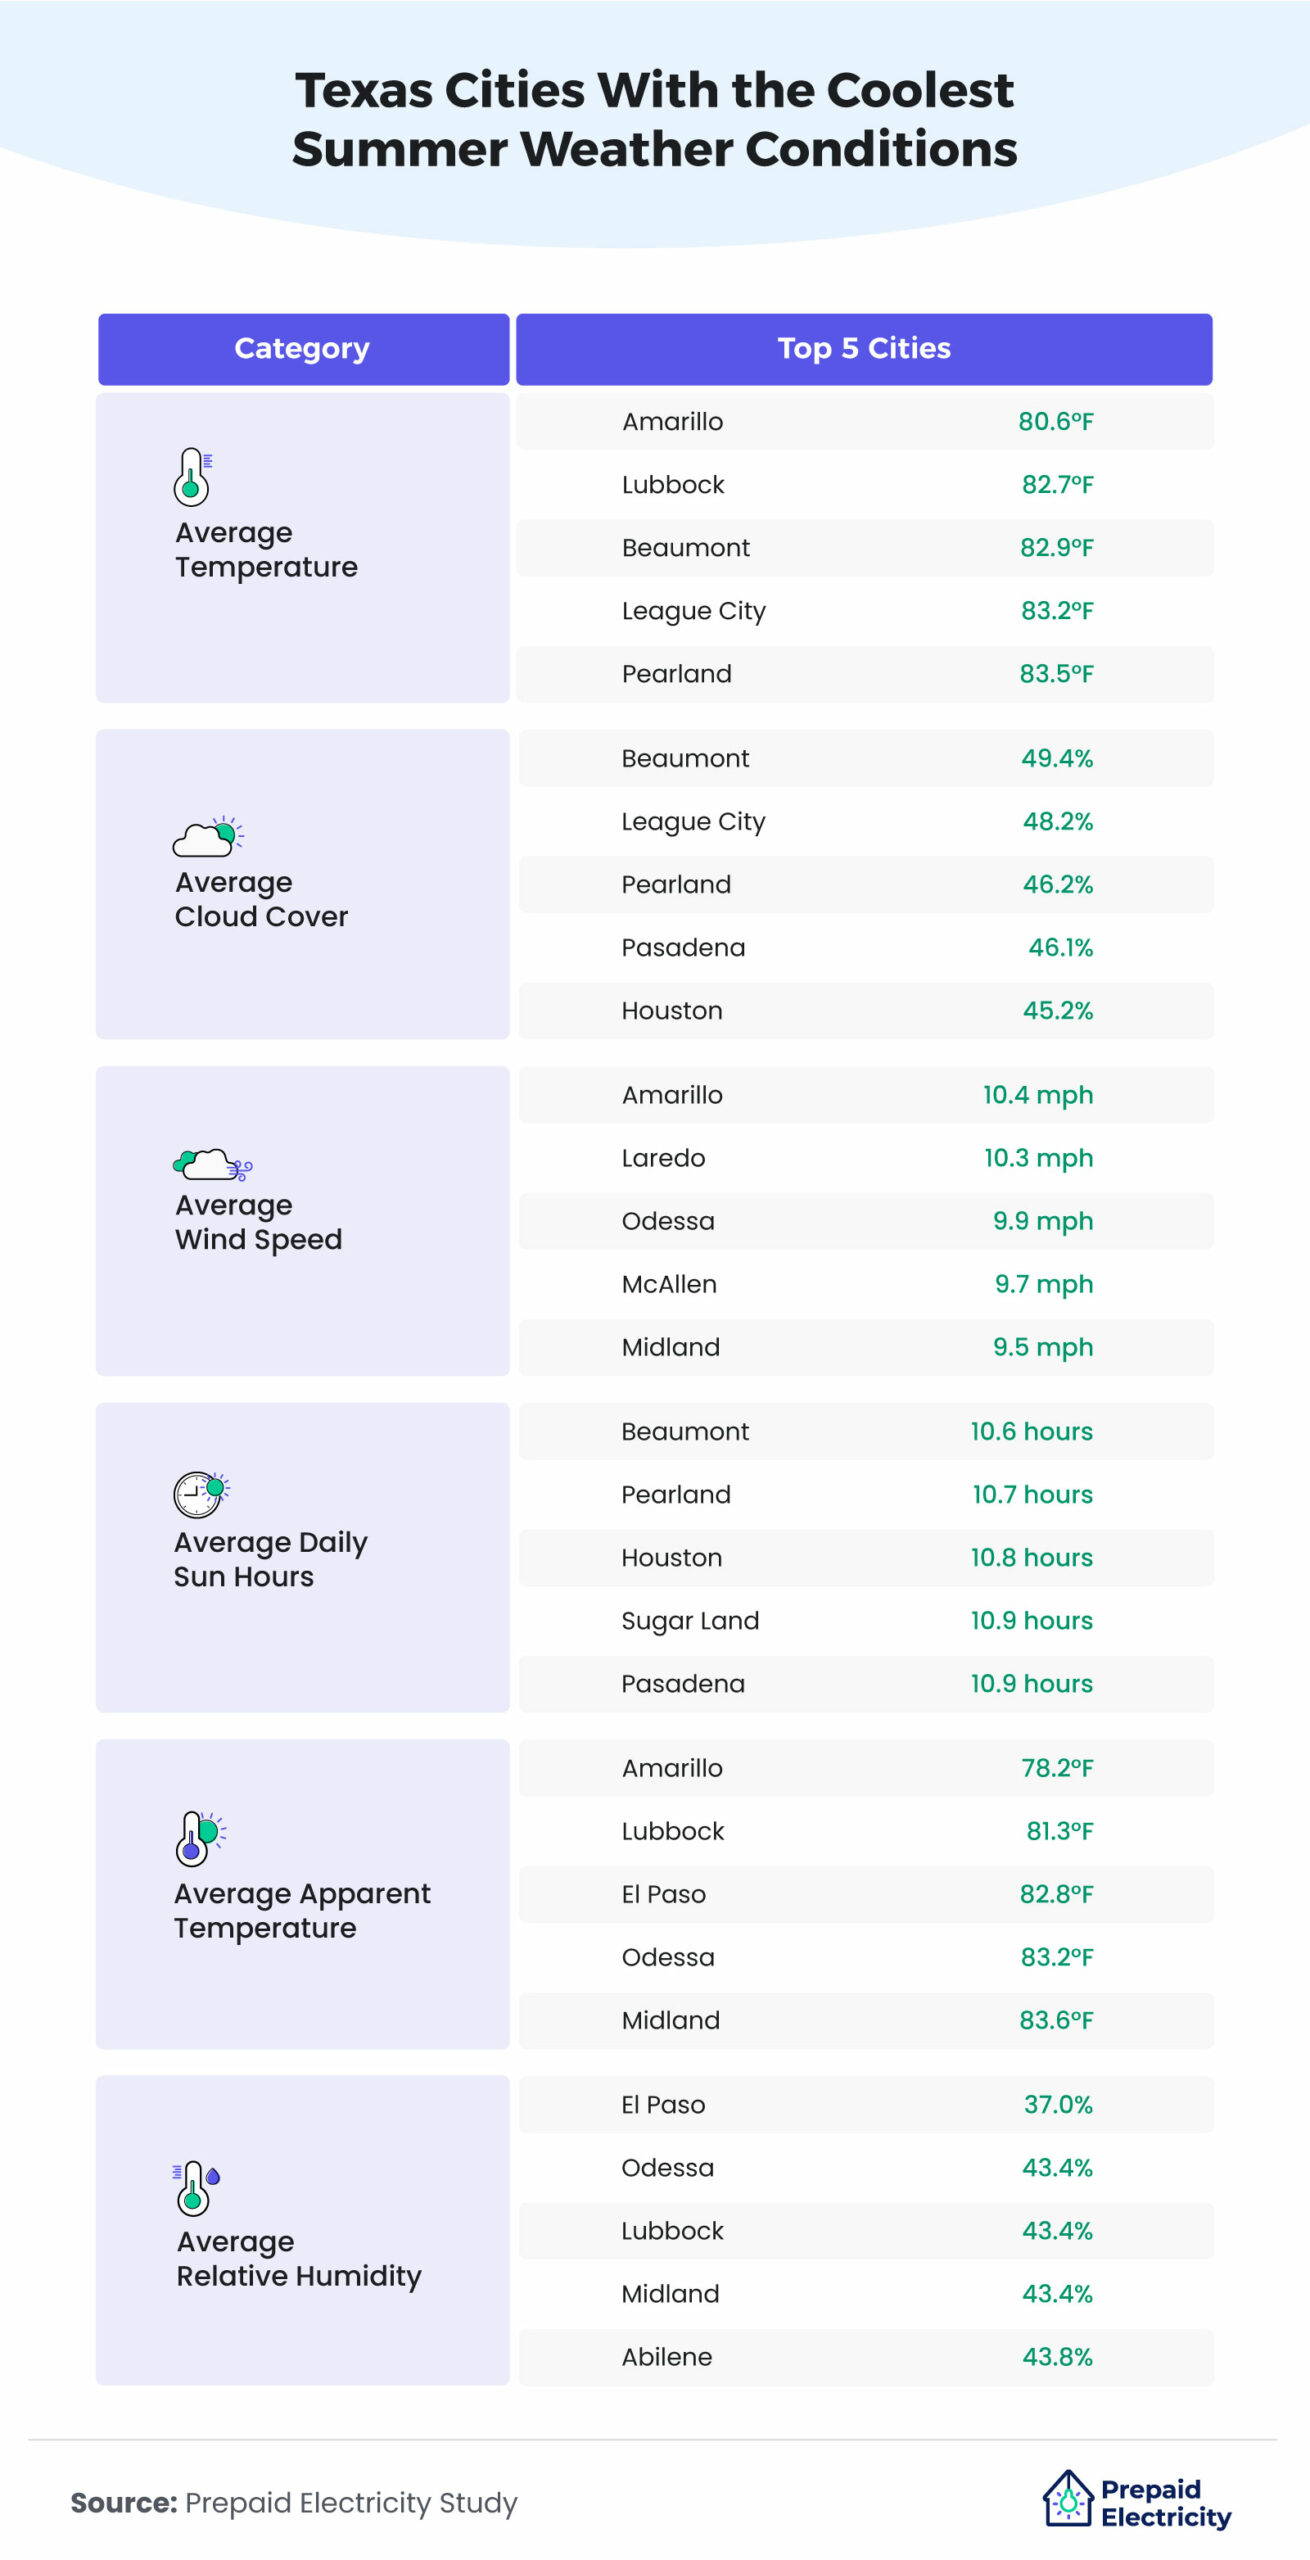1310x2560 pixels.
Task: Click the 10.8 hours value for Houston
Action: (1032, 1557)
